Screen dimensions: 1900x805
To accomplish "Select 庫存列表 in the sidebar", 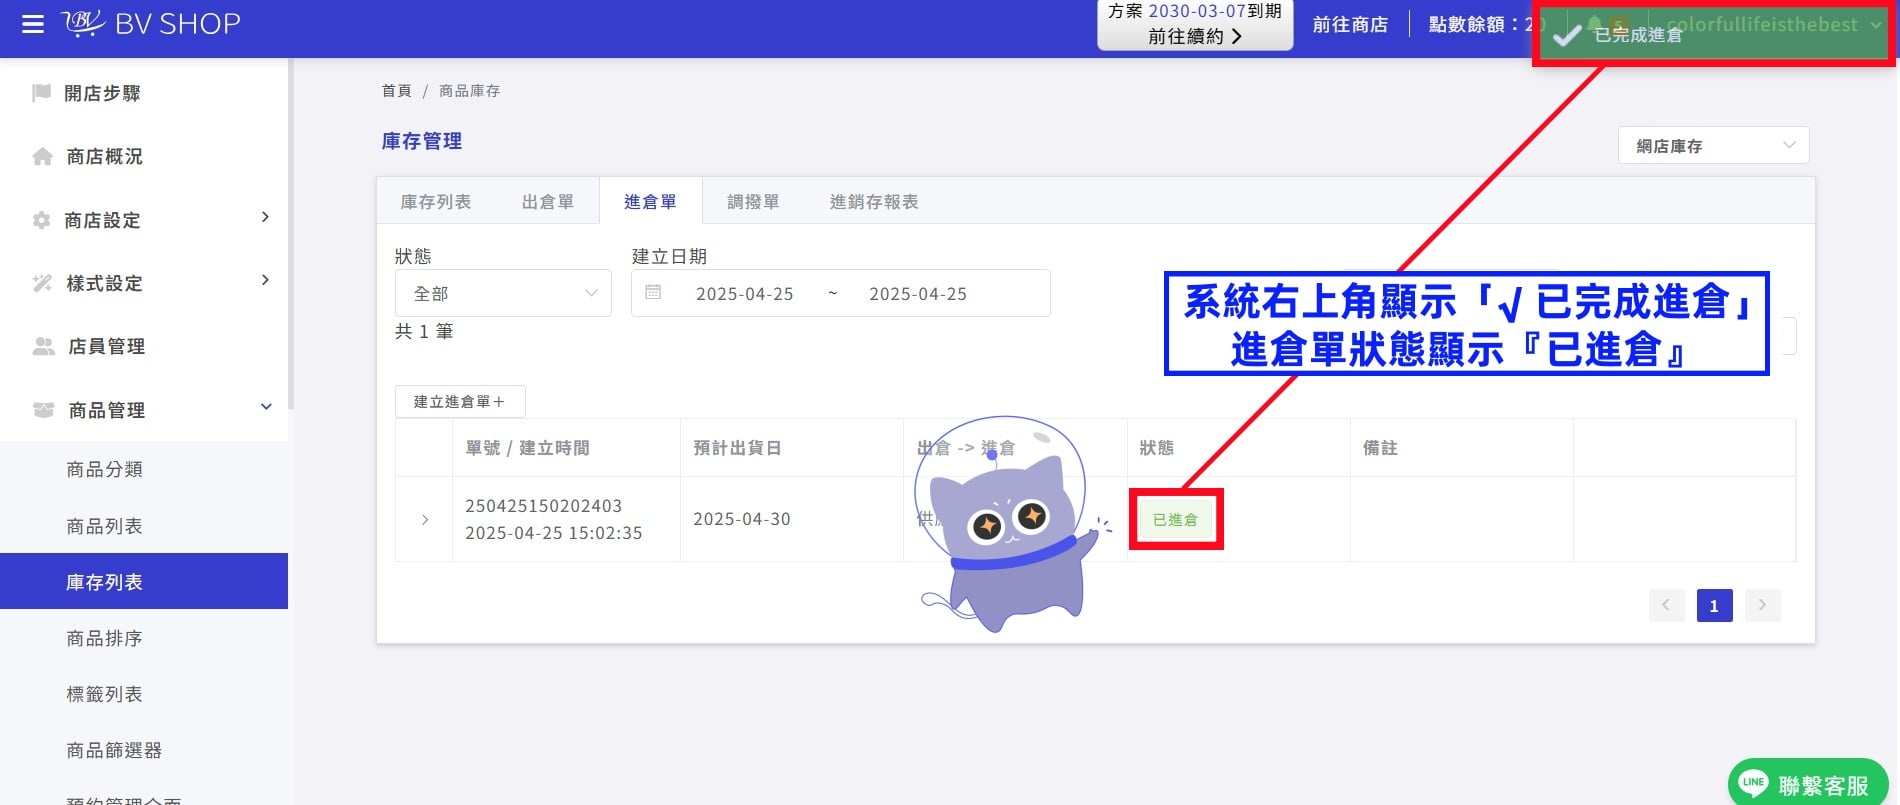I will (x=144, y=581).
